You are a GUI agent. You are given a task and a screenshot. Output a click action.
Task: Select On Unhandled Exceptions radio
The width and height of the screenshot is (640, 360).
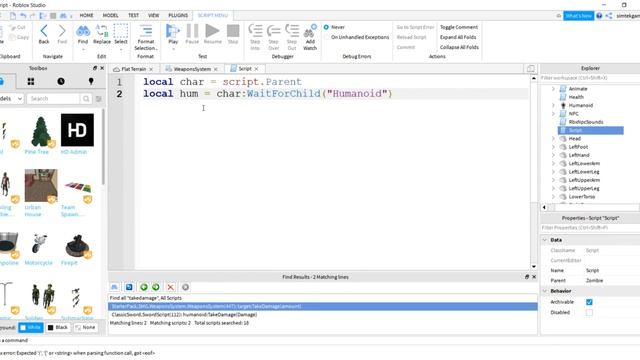pos(326,37)
